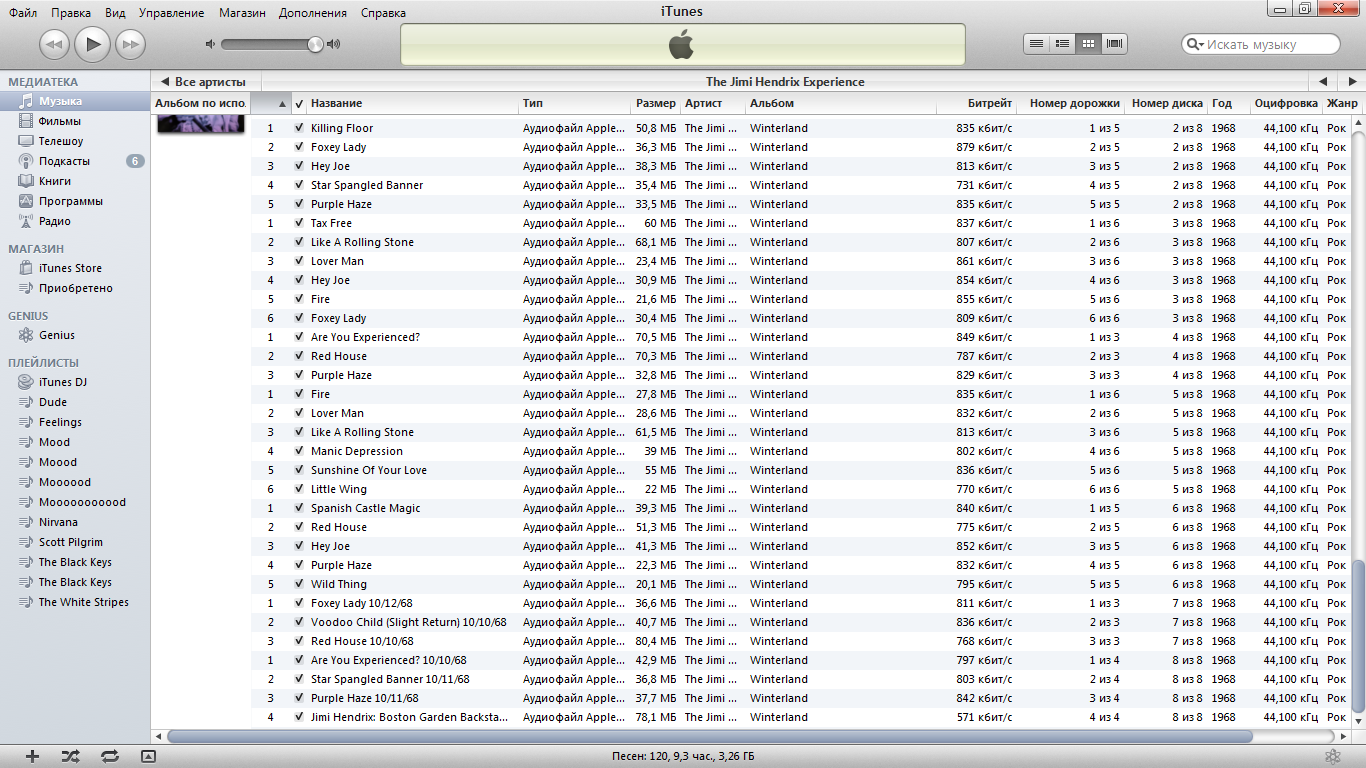
Task: Click the horizontal scrollbar thumb
Action: pos(710,736)
